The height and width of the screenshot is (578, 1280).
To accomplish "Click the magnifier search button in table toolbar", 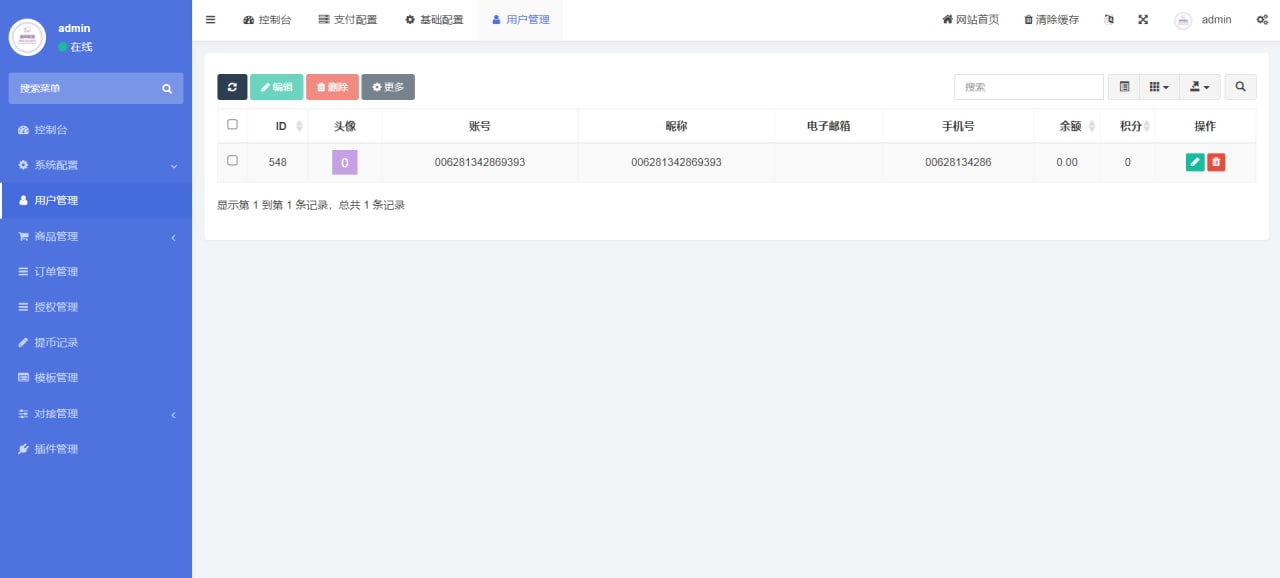I will click(x=1240, y=87).
